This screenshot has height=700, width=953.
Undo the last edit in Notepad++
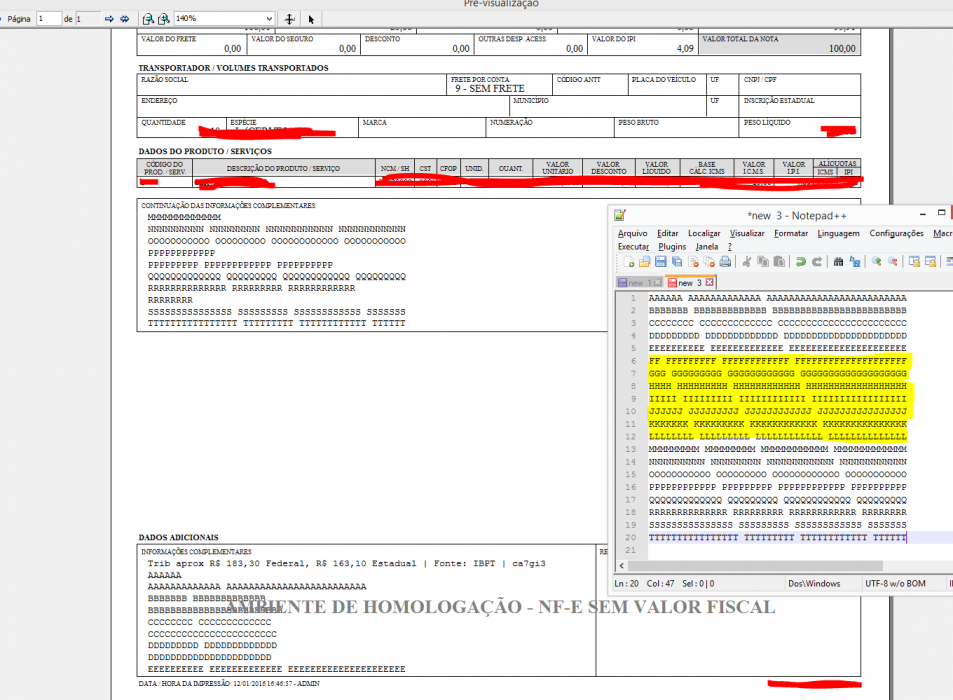tap(800, 262)
